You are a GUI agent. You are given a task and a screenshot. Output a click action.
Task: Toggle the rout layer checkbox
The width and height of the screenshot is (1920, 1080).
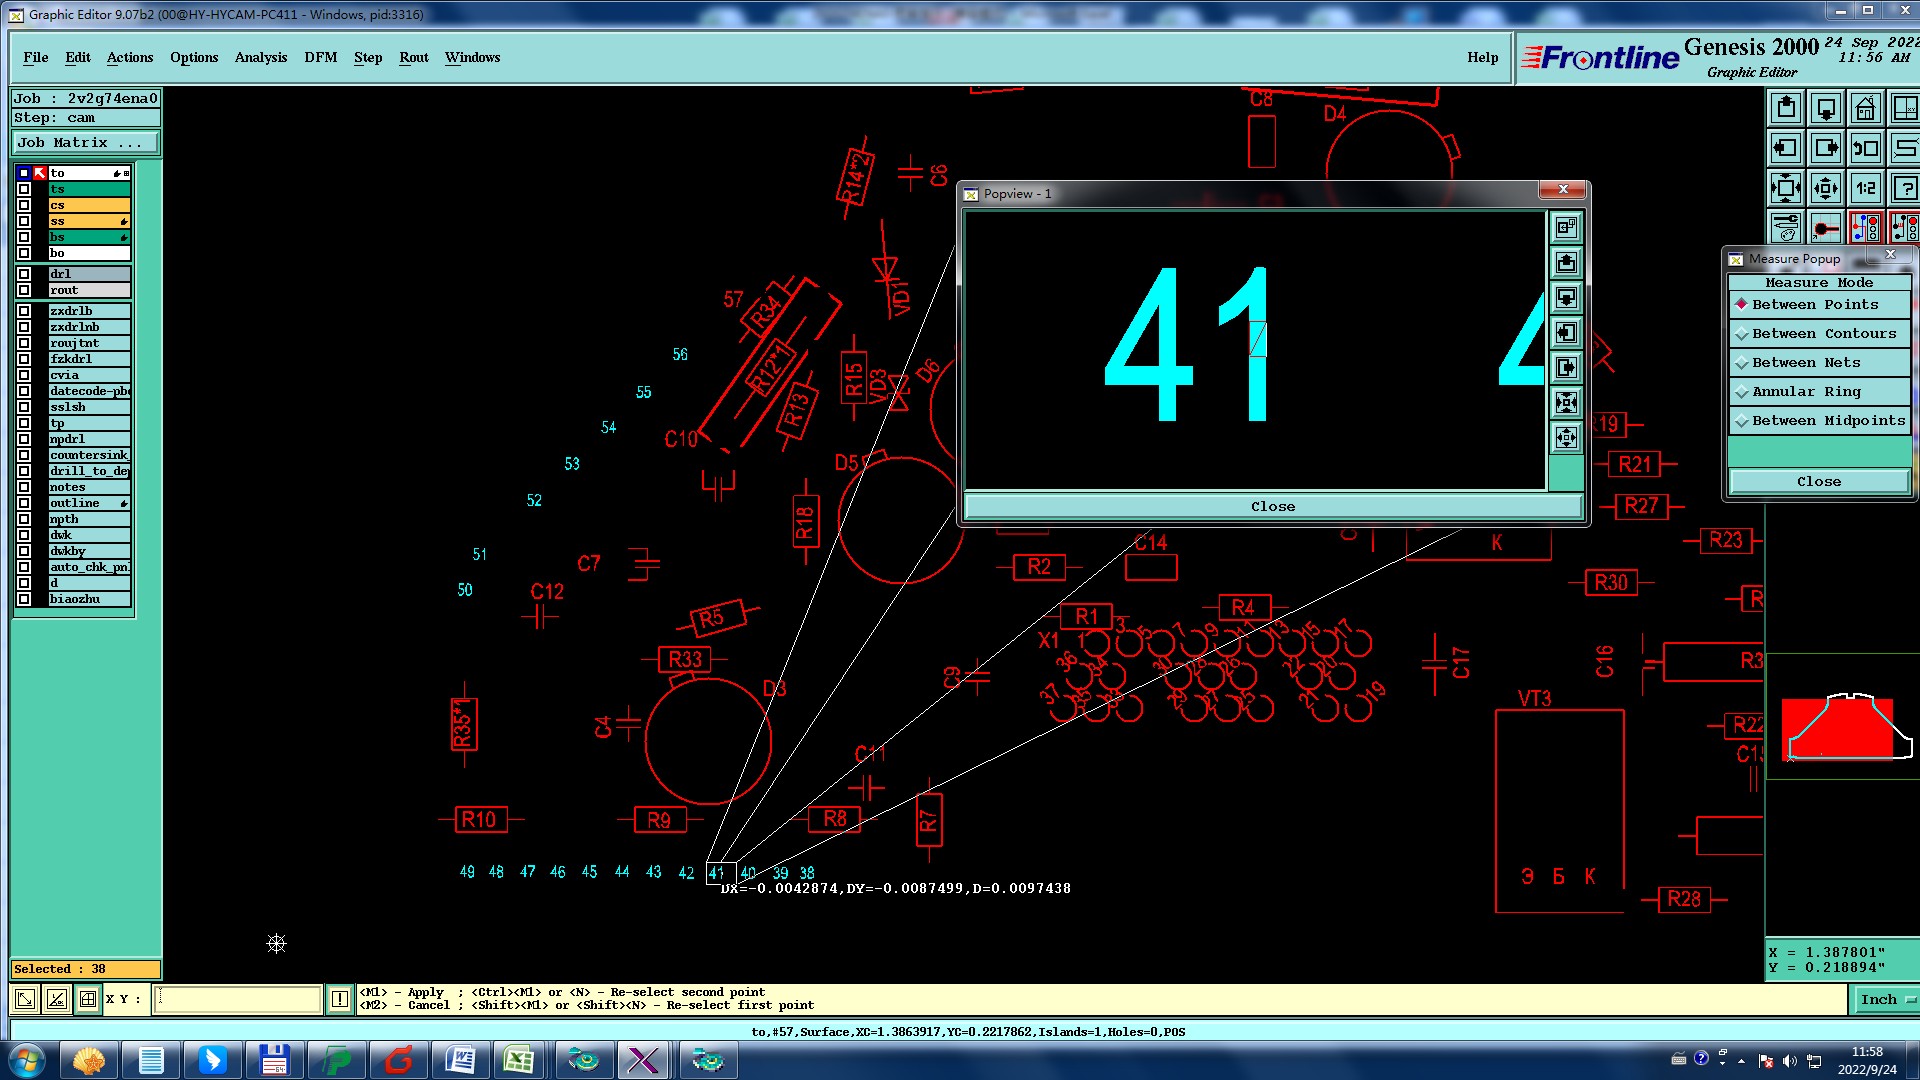point(24,290)
